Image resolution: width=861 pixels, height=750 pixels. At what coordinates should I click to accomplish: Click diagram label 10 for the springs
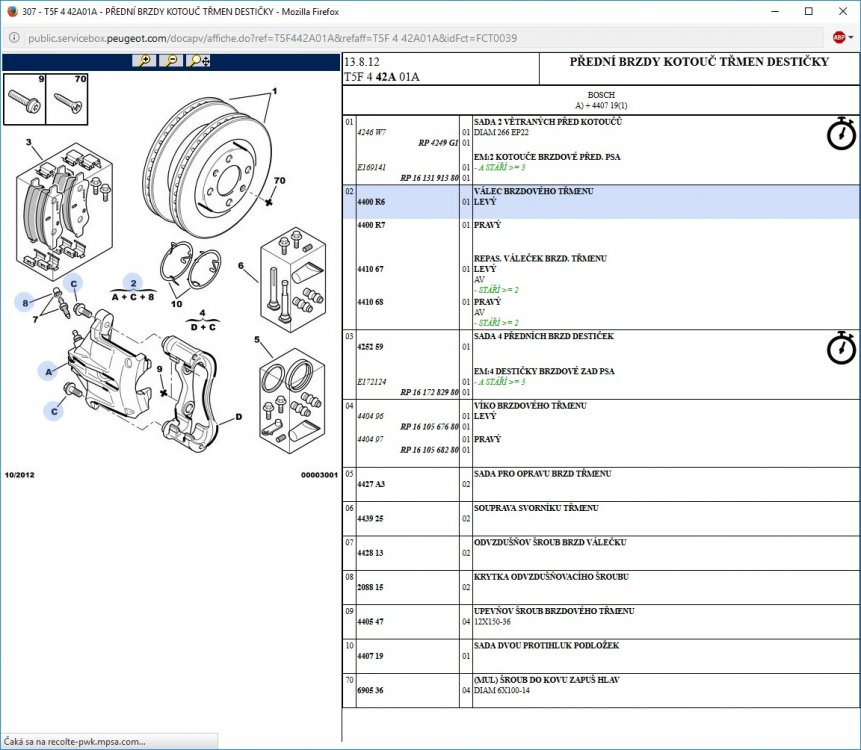(176, 304)
